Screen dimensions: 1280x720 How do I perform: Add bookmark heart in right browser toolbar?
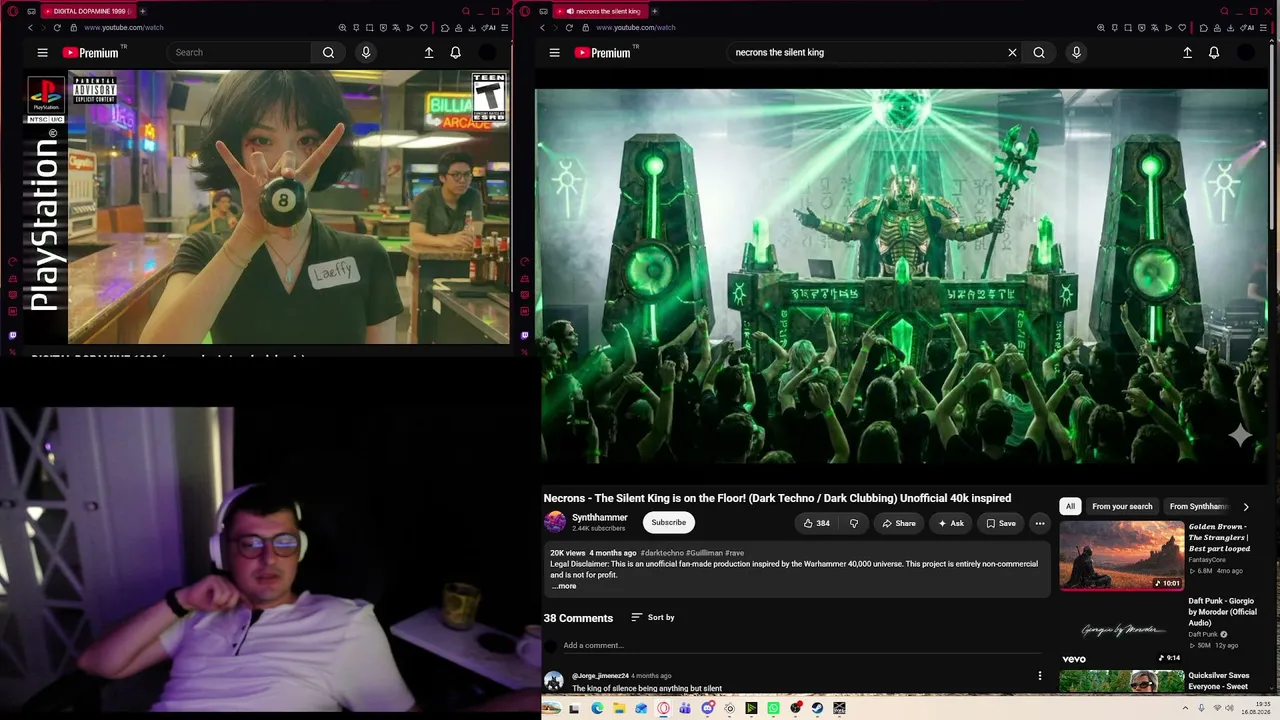pos(1183,28)
